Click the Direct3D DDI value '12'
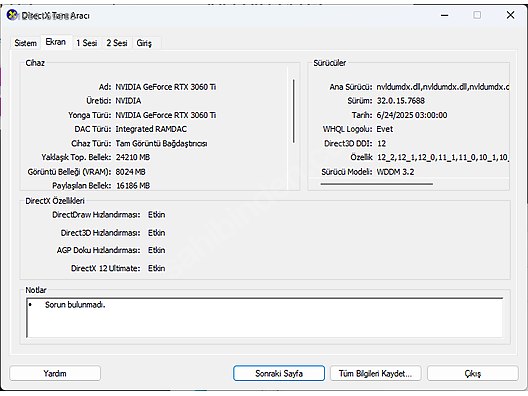Viewport: 528px width, 396px height. click(x=381, y=143)
